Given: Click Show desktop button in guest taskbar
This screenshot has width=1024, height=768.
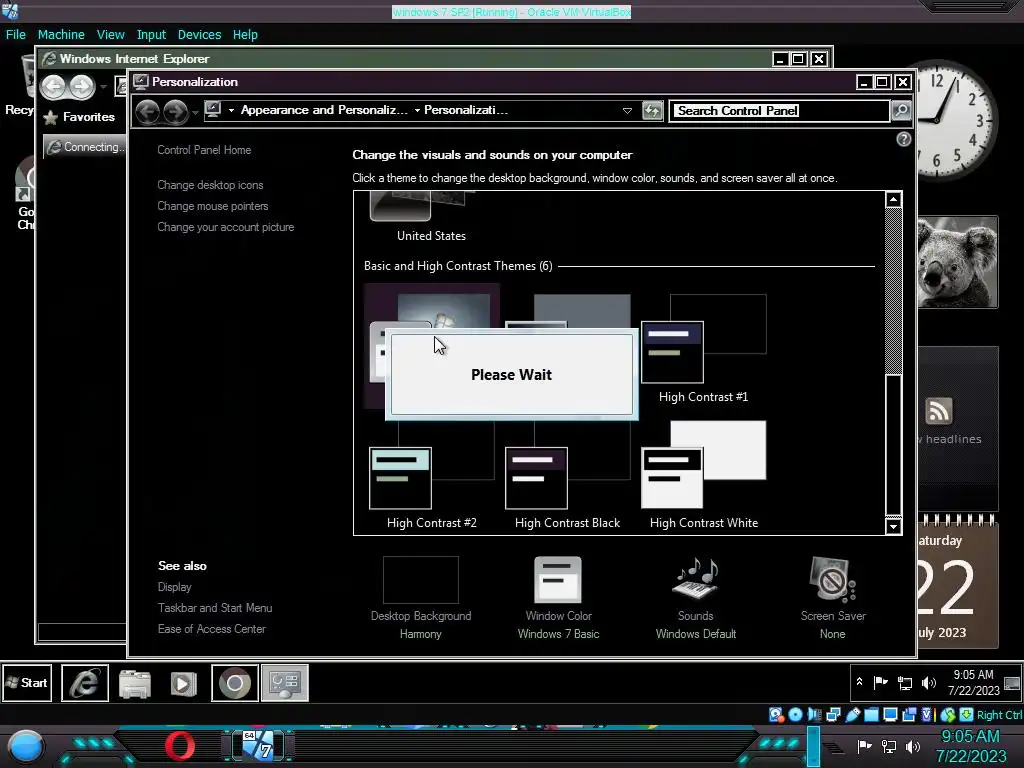Looking at the screenshot, I should coord(1012,683).
